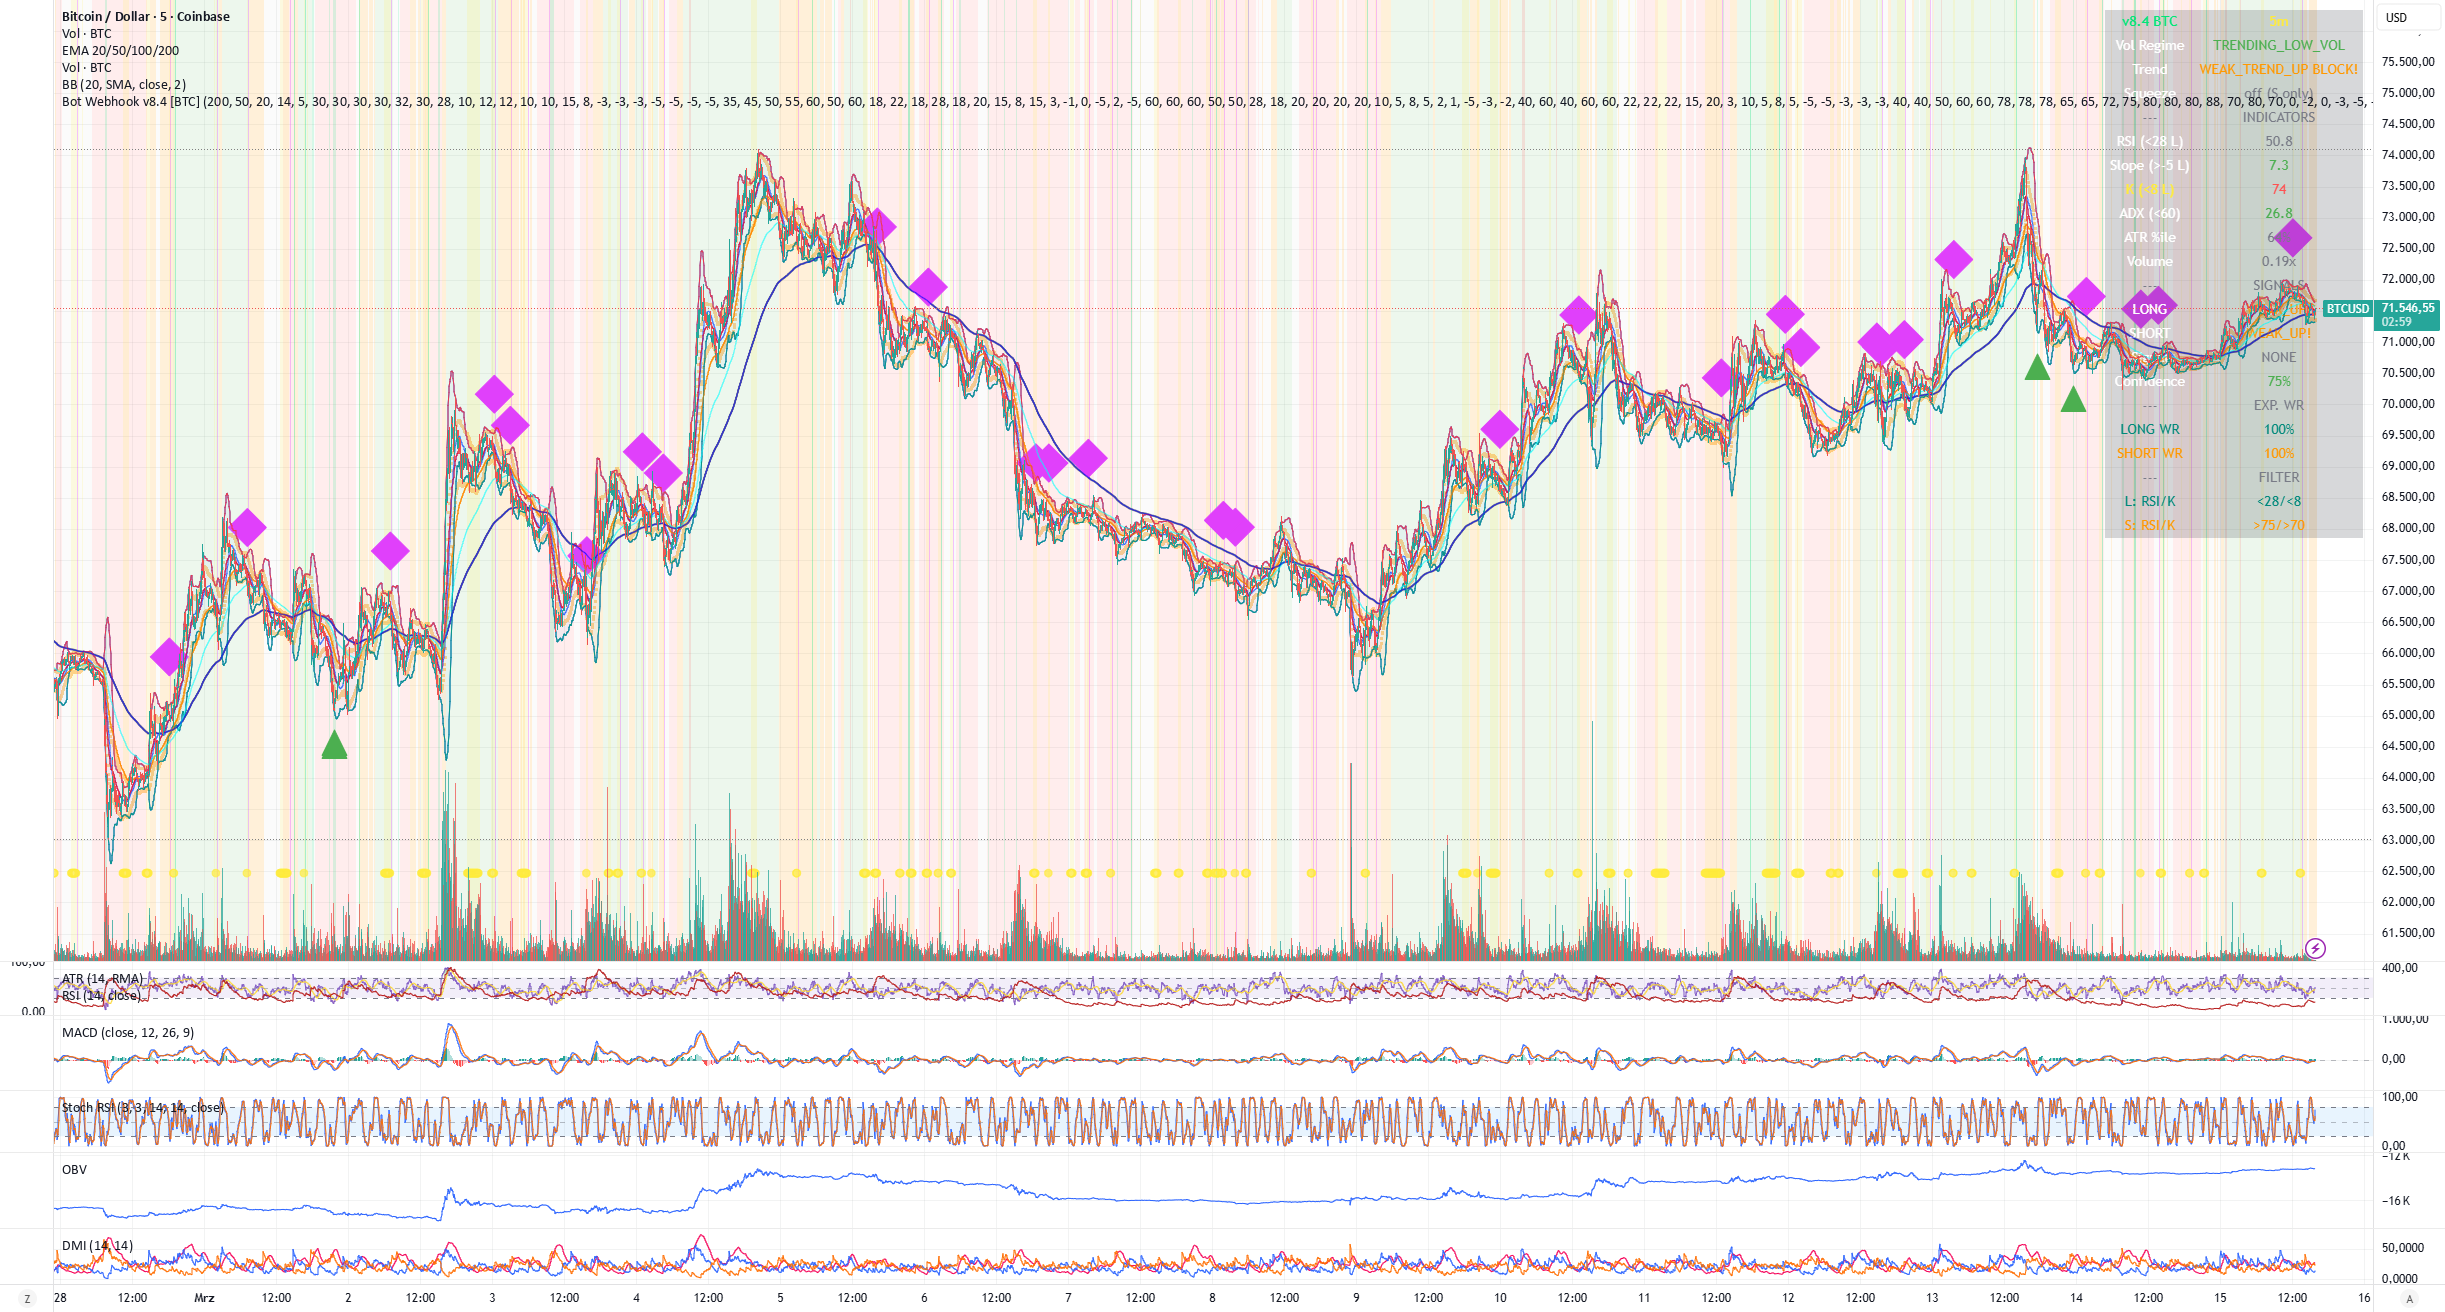Toggle the A auto-scale button at bottom right
This screenshot has height=1312, width=2445.
coord(2409,1298)
